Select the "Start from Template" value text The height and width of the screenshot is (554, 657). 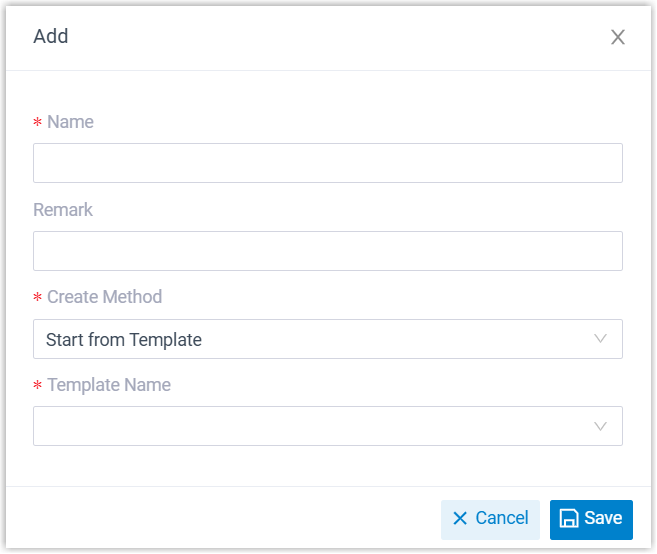click(x=124, y=340)
